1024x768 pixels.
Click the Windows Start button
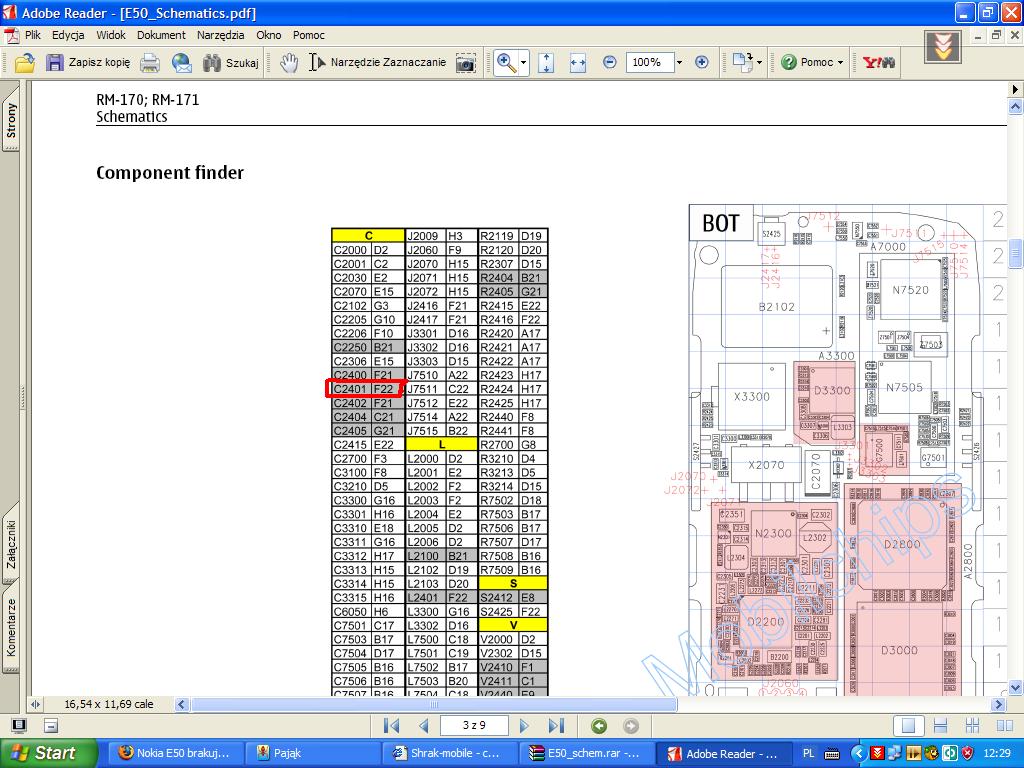tap(49, 753)
